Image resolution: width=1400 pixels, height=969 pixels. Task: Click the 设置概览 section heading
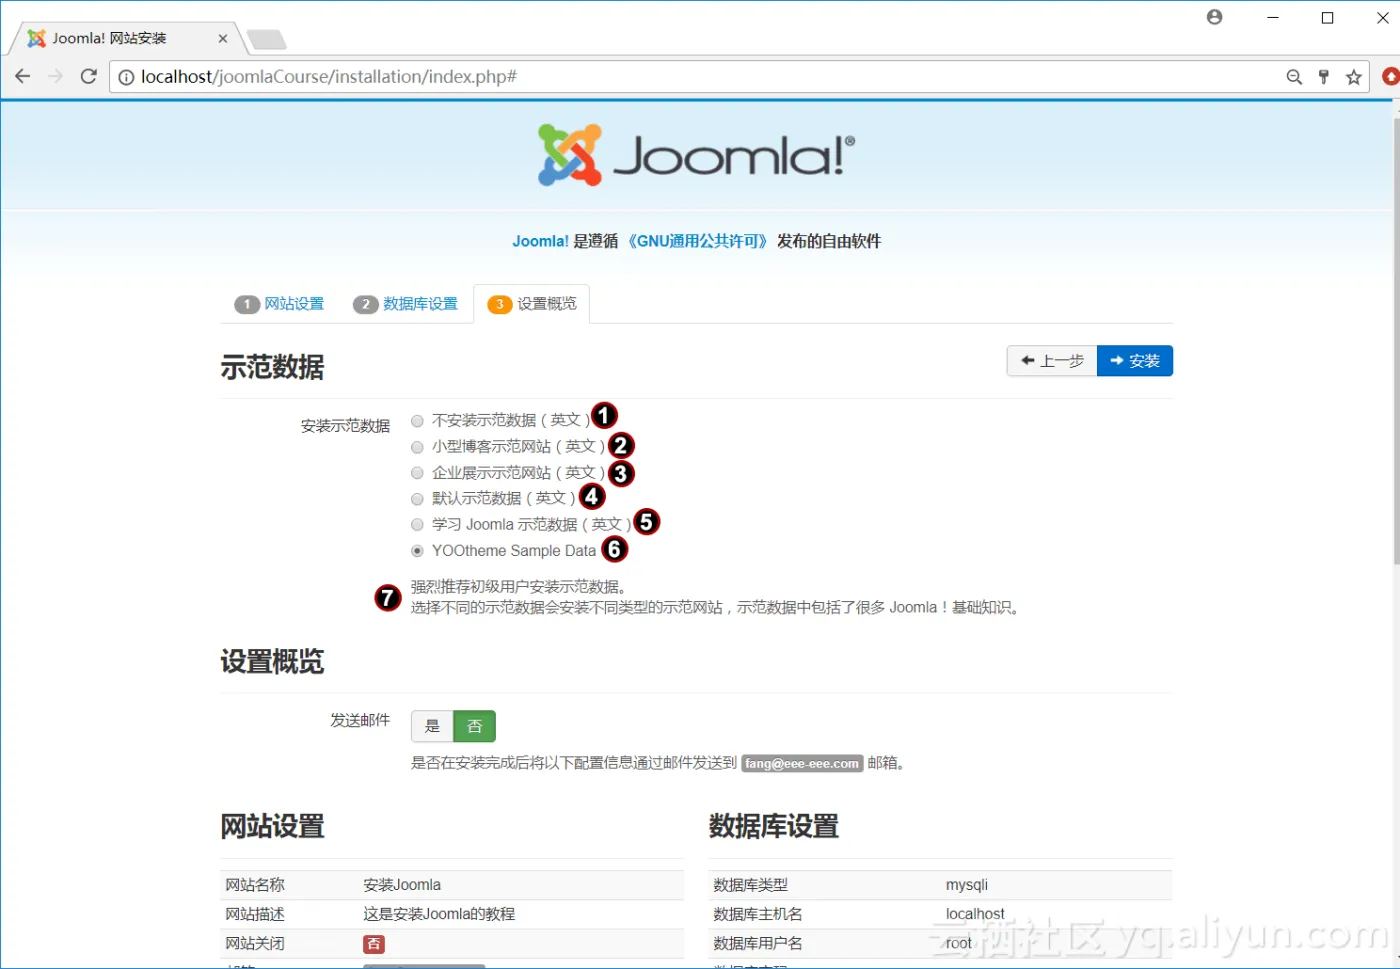pyautogui.click(x=272, y=661)
